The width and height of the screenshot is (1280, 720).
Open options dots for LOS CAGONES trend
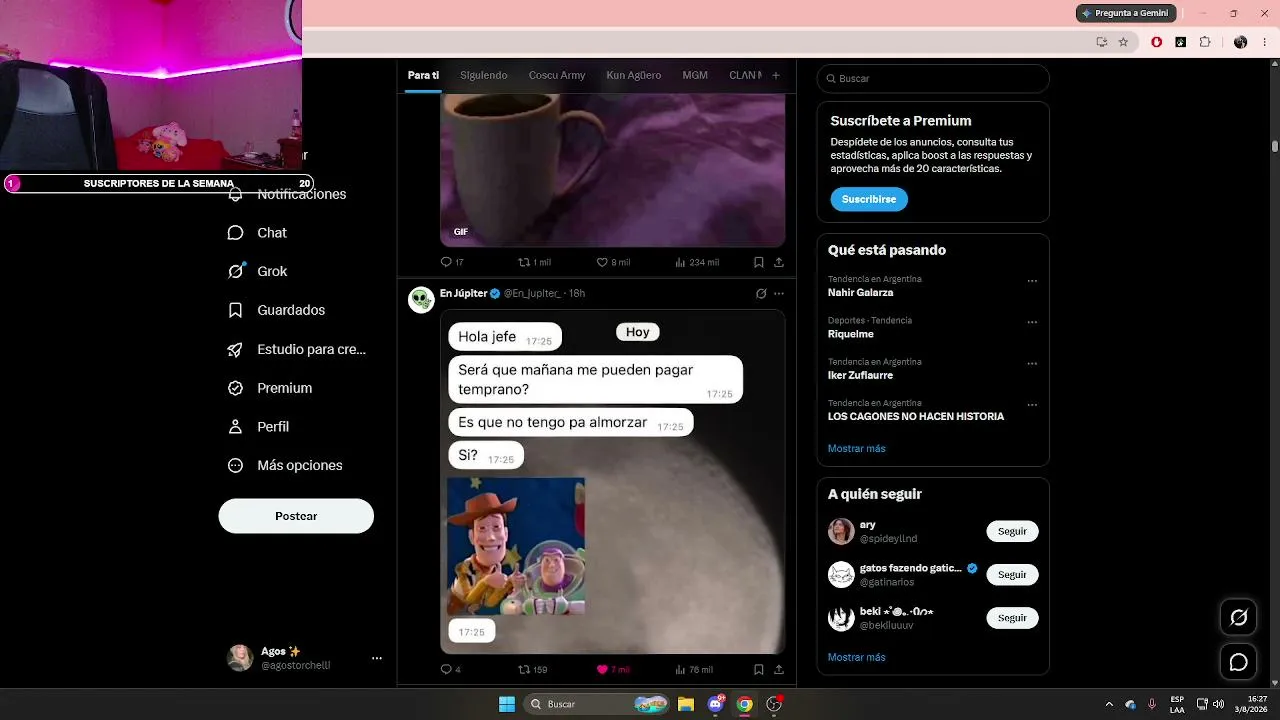[x=1032, y=405]
